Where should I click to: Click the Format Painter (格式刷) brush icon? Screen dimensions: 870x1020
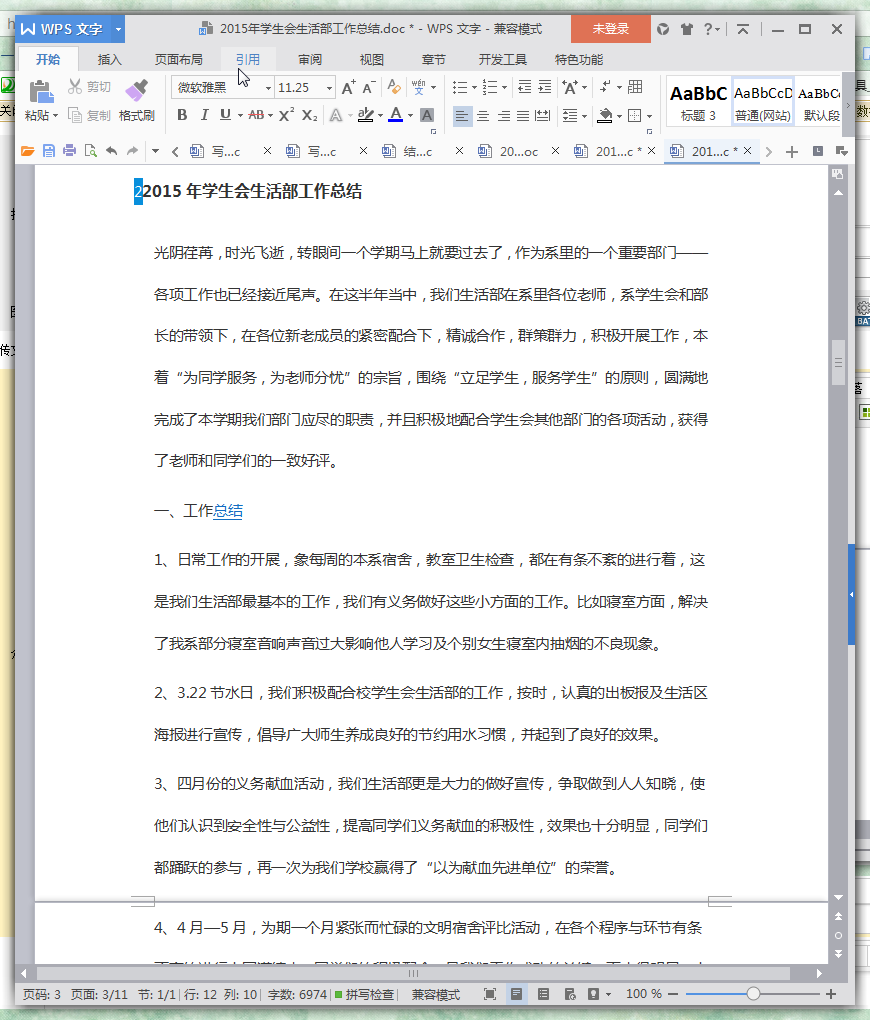point(137,90)
